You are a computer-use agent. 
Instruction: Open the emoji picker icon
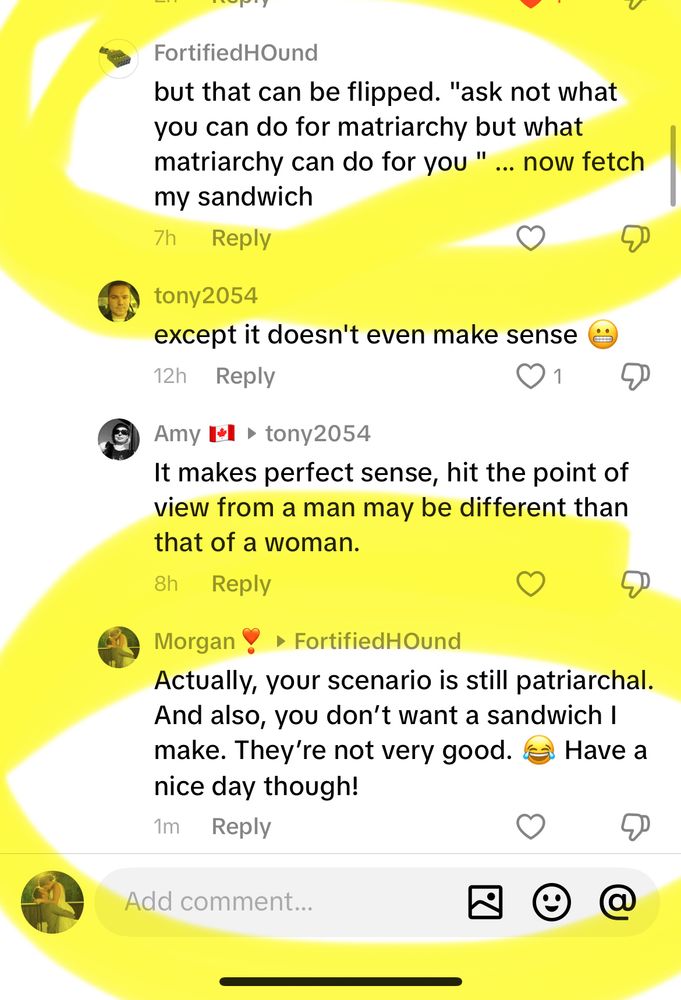point(551,901)
